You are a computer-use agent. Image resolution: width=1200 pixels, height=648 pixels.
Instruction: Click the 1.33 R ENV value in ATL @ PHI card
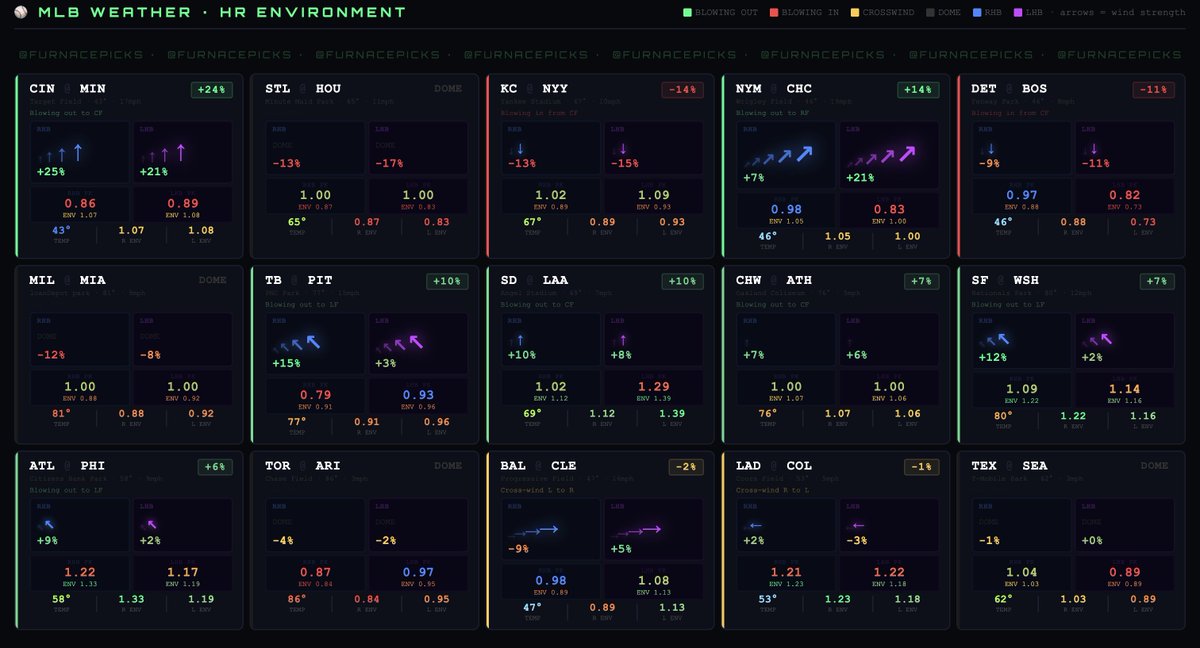pos(131,599)
